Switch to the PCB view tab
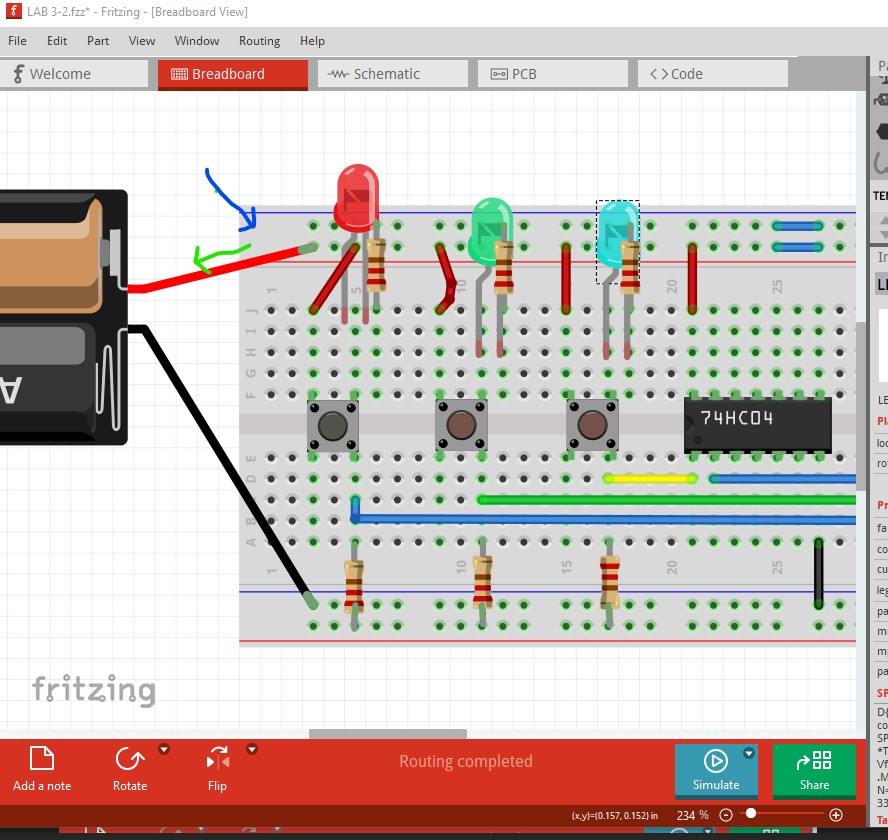 552,74
